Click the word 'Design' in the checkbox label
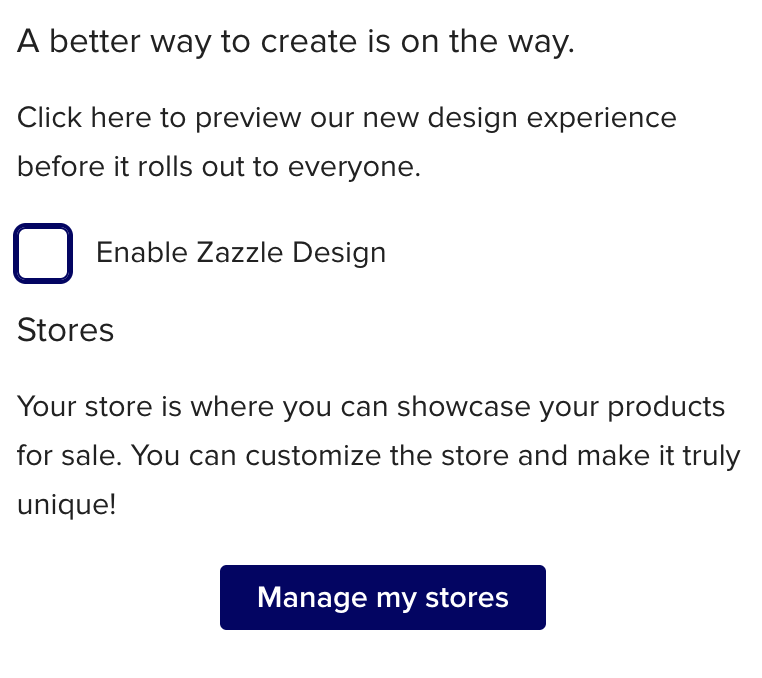 [x=339, y=254]
